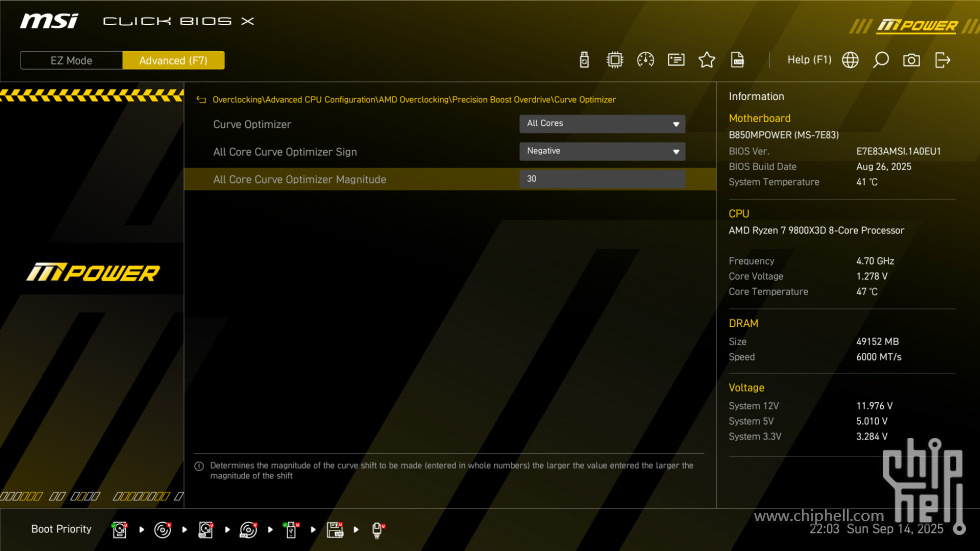Click the Motherboard section heading
The image size is (980, 551).
759,118
